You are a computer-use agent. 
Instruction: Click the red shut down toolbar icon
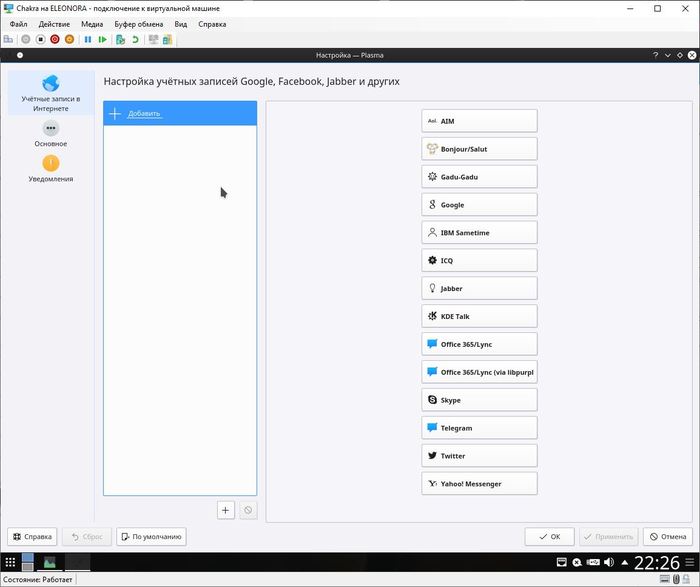point(55,40)
